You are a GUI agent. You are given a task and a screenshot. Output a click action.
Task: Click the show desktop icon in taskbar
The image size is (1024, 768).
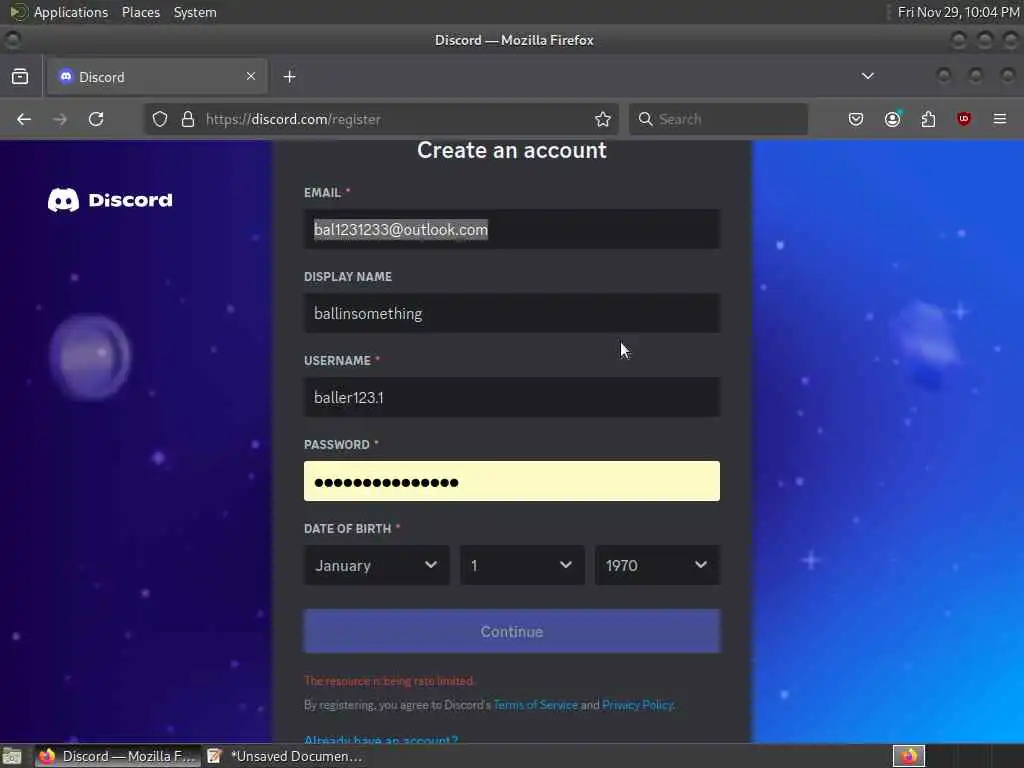click(12, 756)
